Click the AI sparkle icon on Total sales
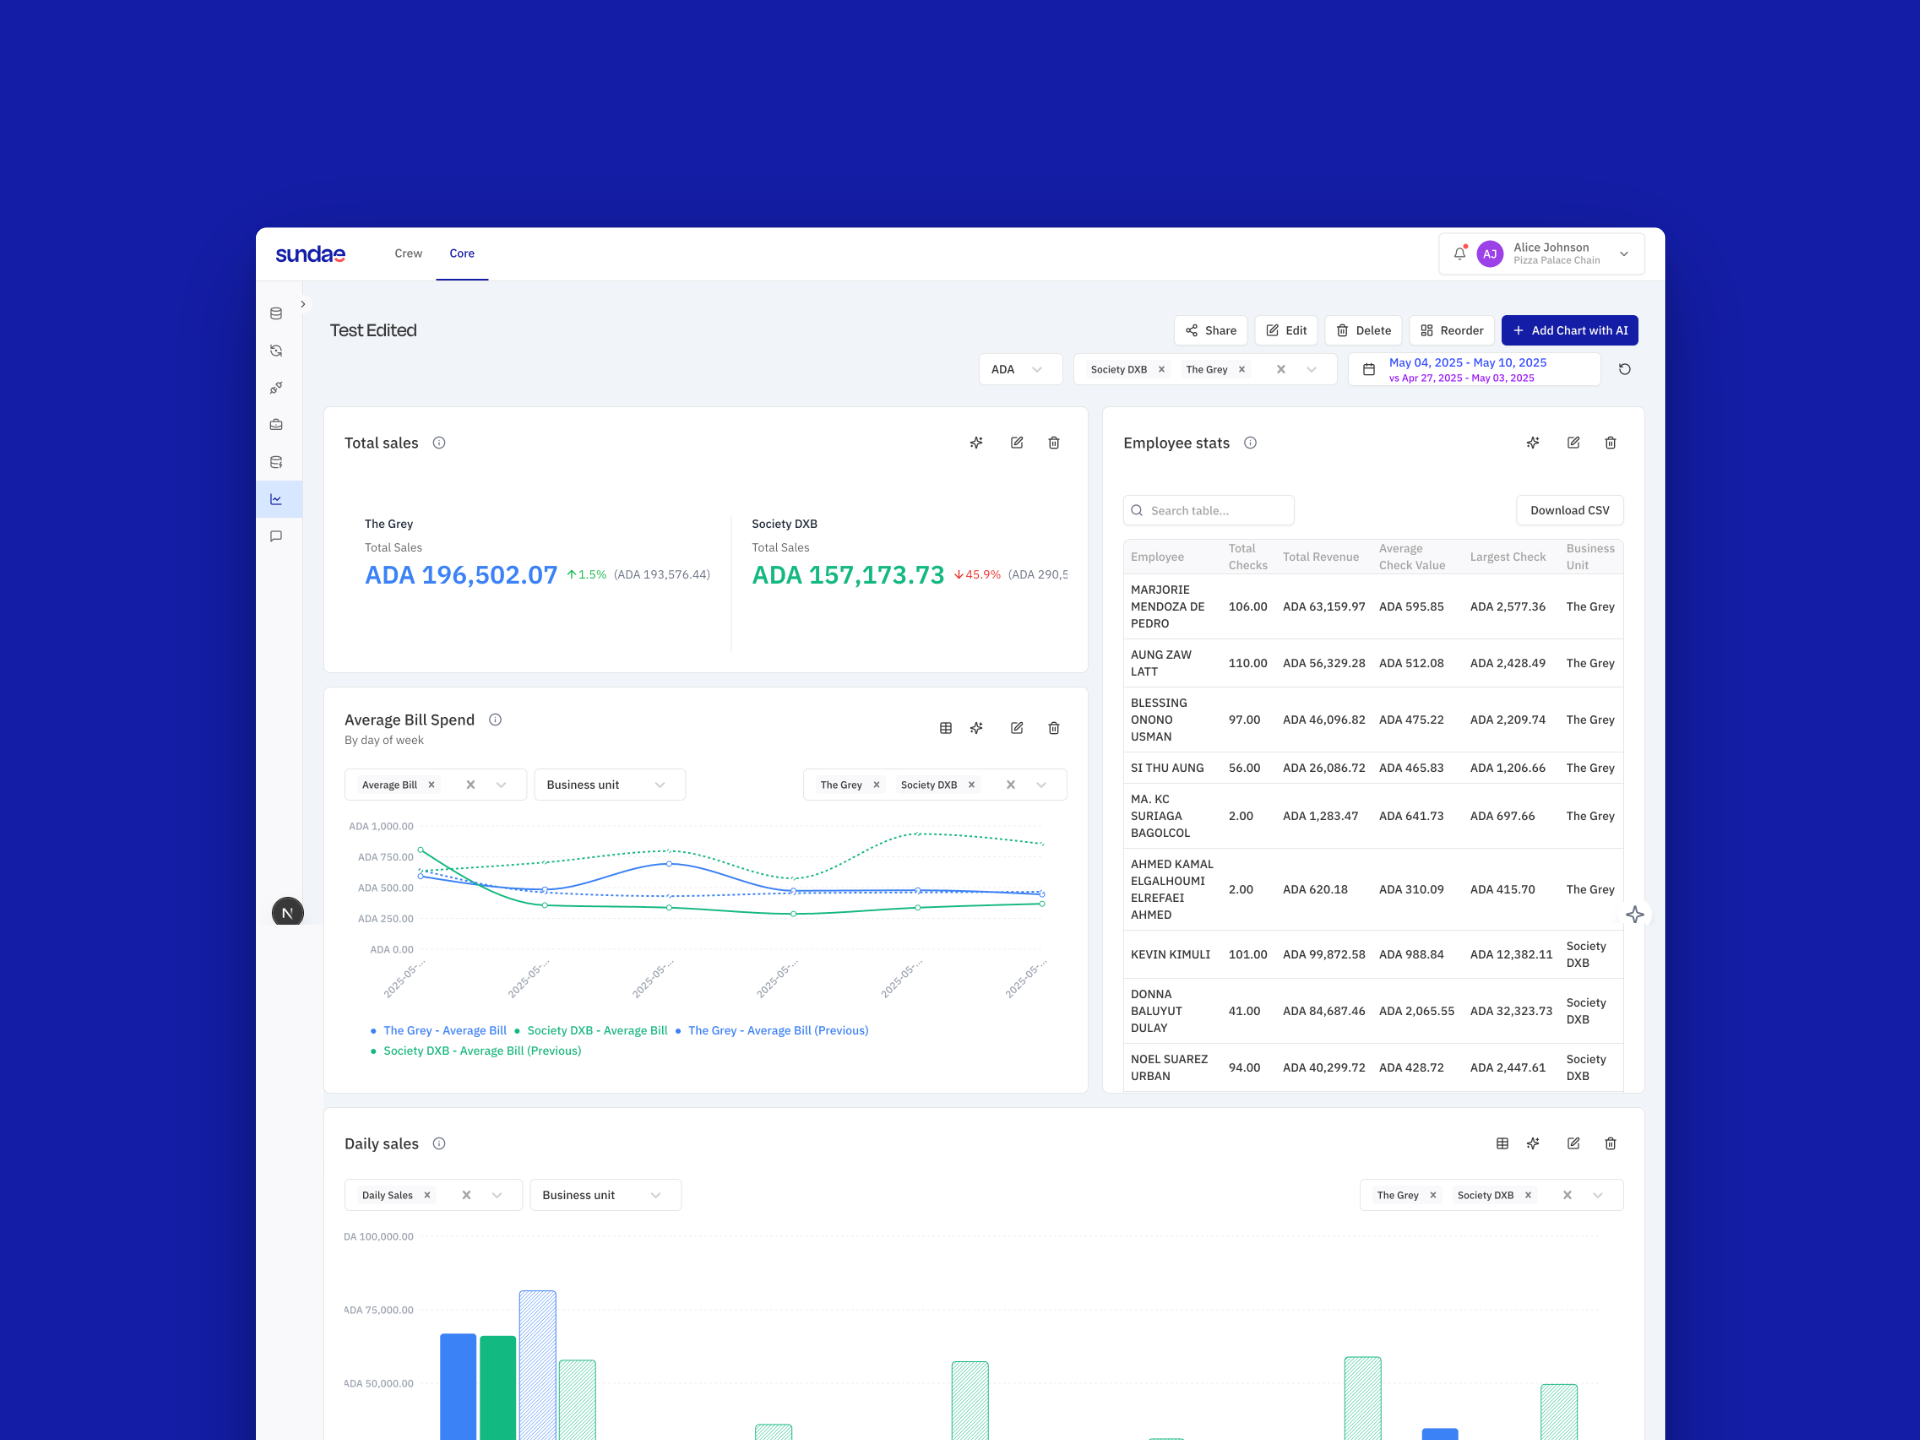Screen dimensions: 1920x1440 (x=976, y=442)
